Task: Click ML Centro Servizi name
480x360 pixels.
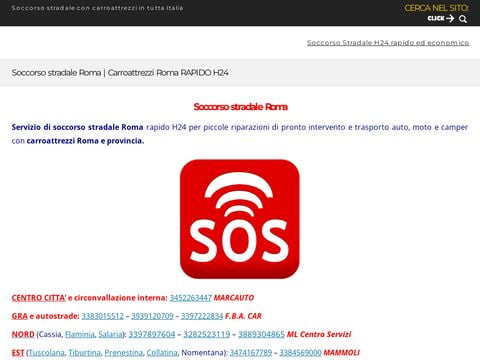Action: (x=319, y=334)
